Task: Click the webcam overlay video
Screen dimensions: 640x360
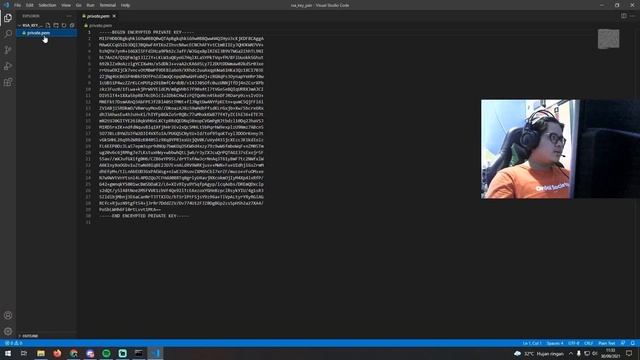Action: tap(560, 149)
